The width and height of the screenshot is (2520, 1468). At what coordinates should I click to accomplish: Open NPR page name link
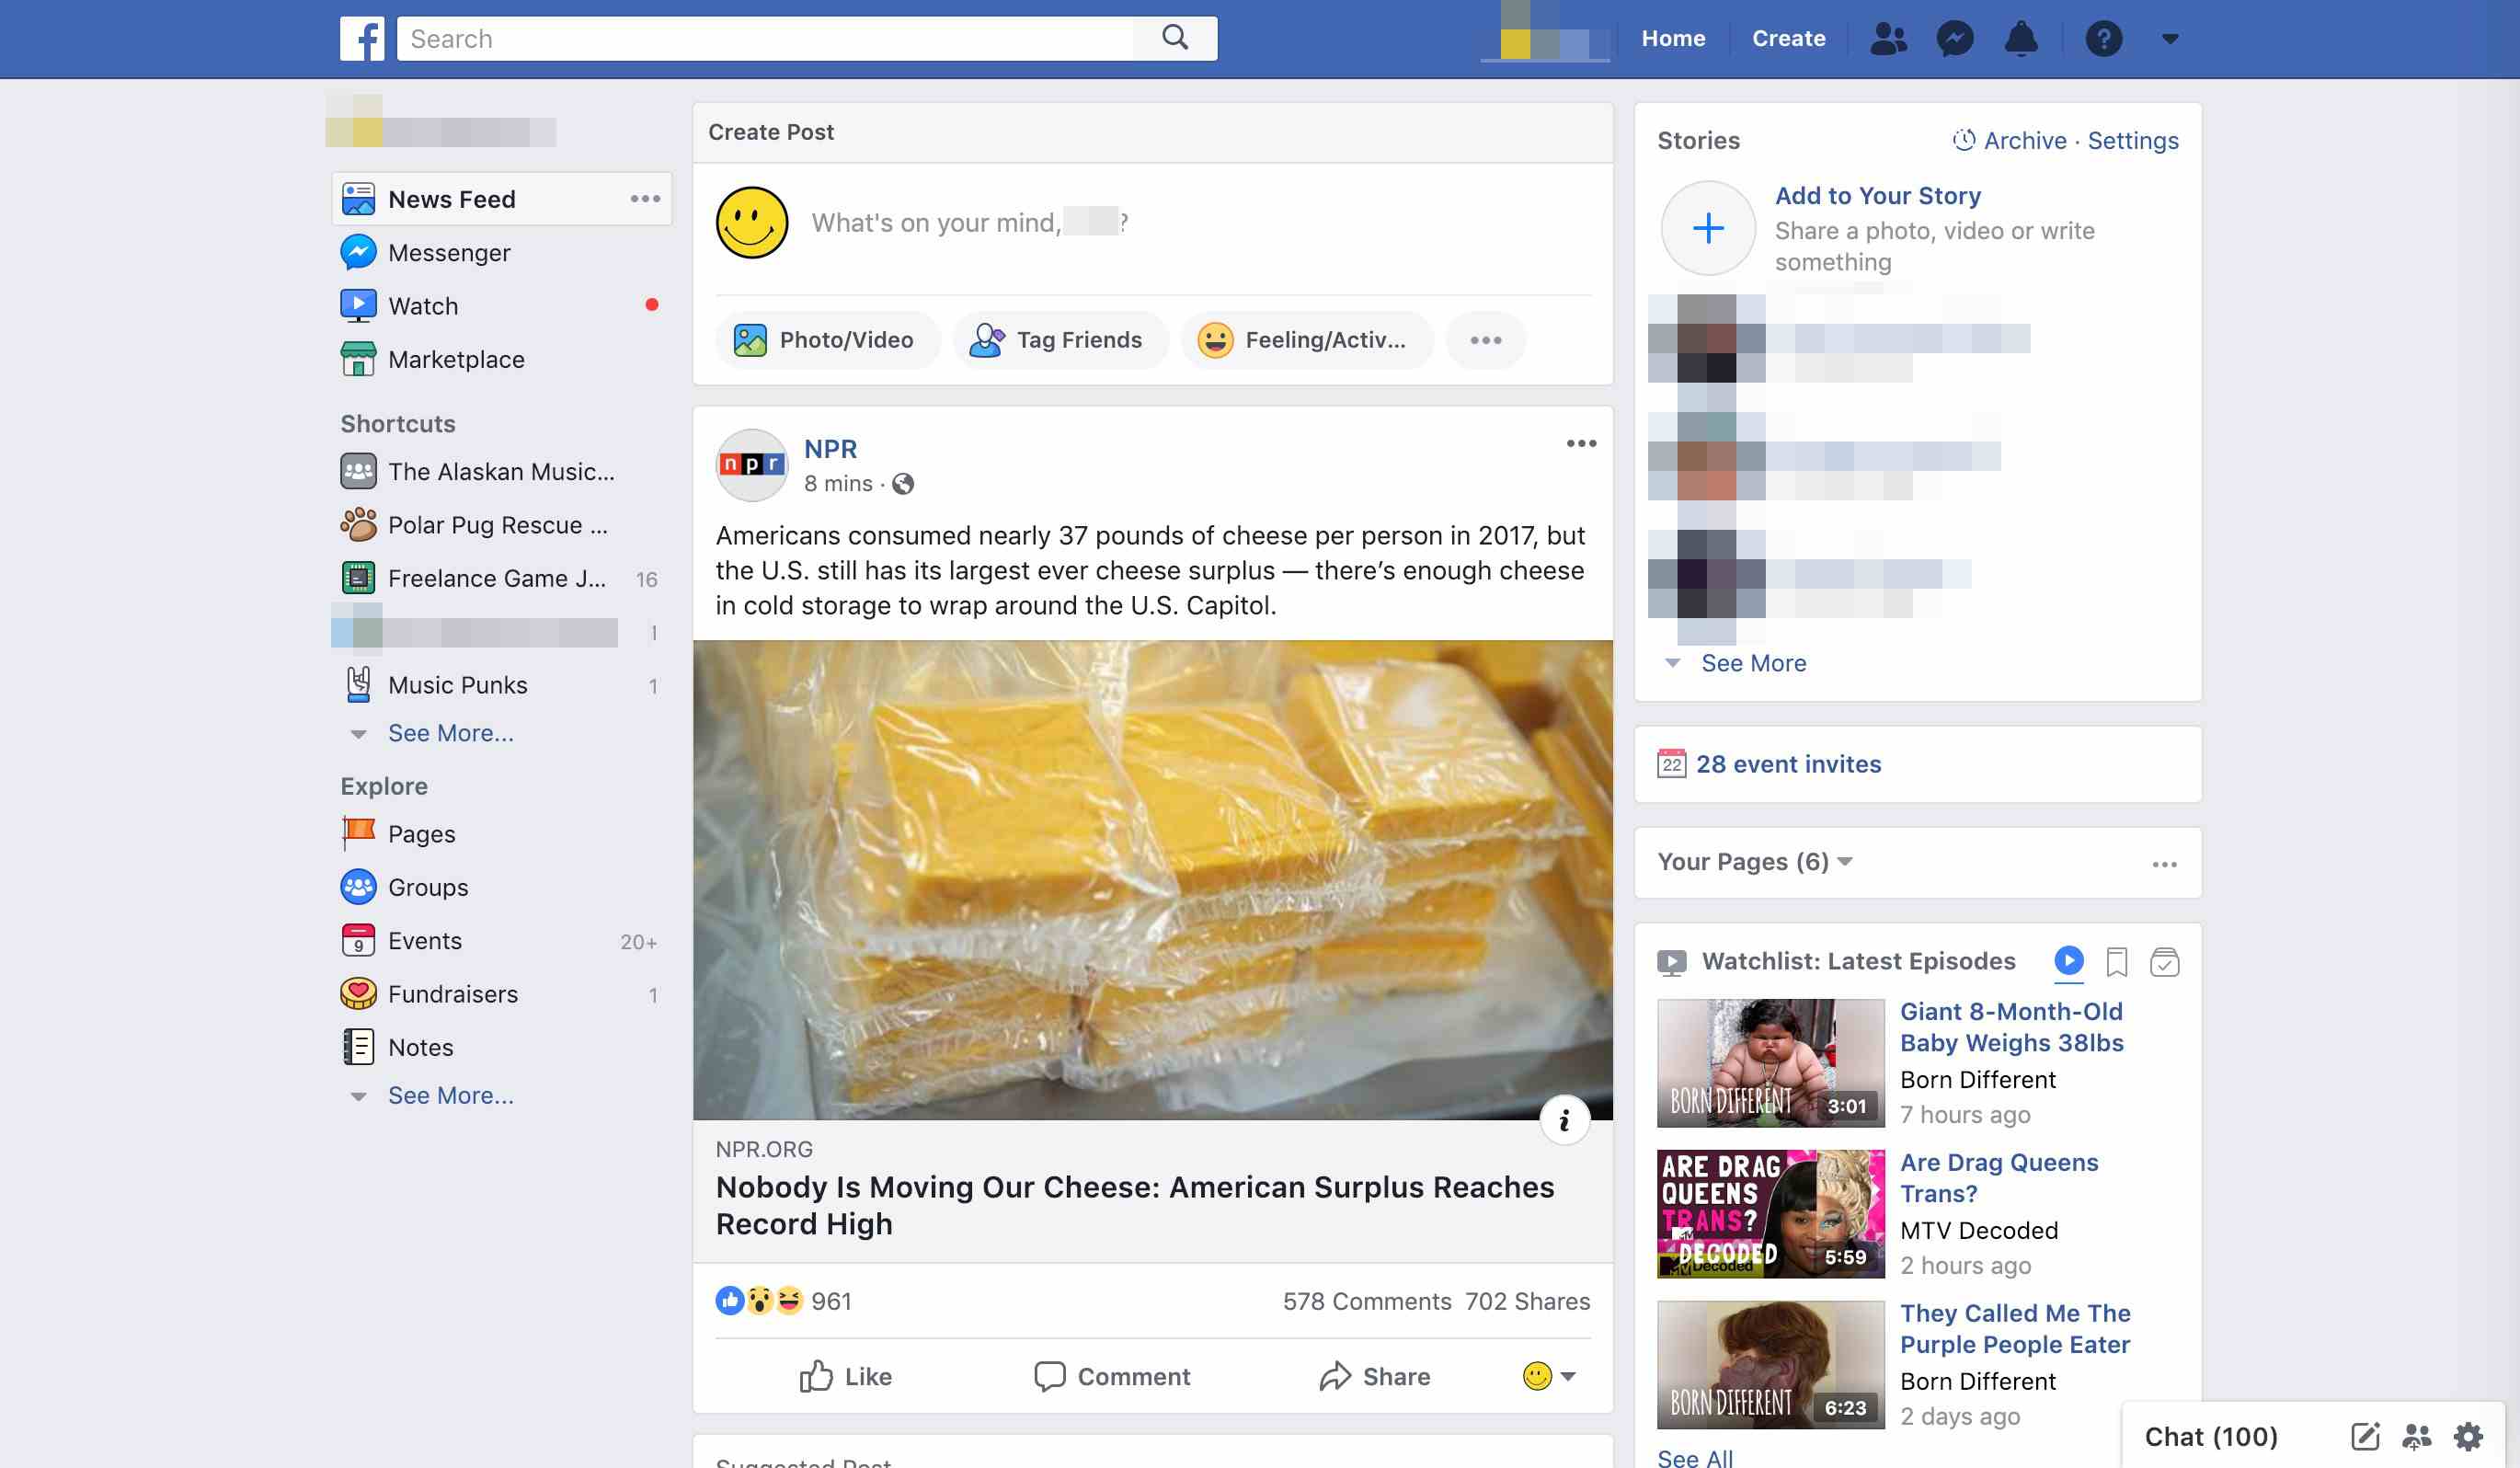coord(830,449)
